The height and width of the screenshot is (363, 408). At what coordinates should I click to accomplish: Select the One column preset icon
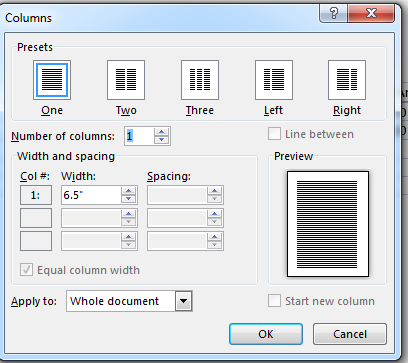(x=52, y=80)
